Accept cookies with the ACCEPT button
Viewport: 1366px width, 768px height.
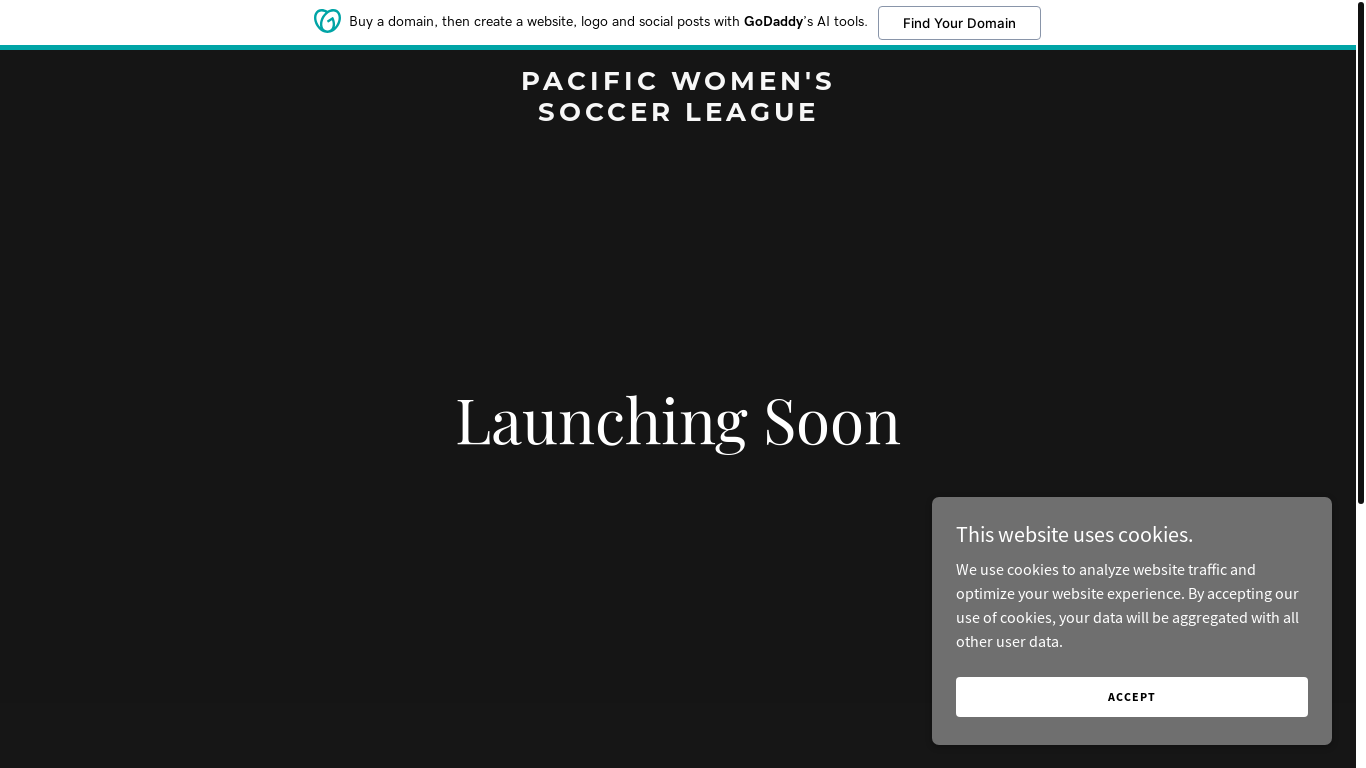[1131, 697]
